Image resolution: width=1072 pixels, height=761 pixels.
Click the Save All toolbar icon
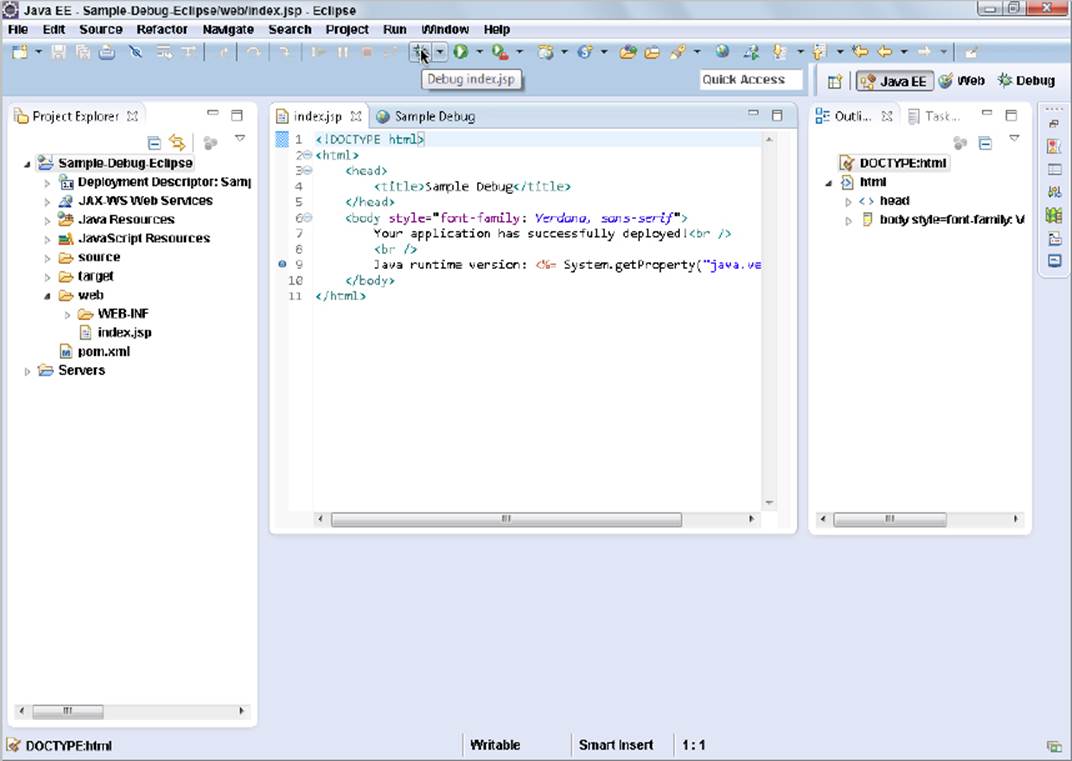[x=83, y=52]
